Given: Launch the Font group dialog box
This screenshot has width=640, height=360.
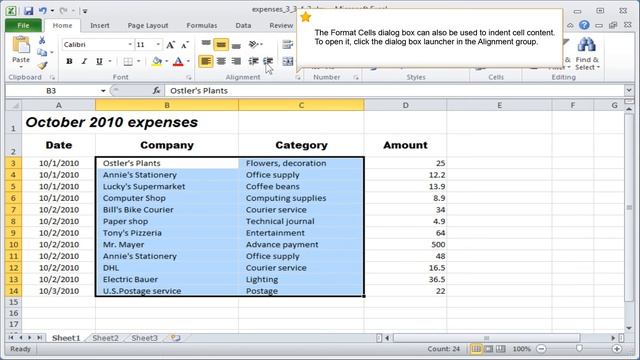Looking at the screenshot, I should tap(189, 77).
